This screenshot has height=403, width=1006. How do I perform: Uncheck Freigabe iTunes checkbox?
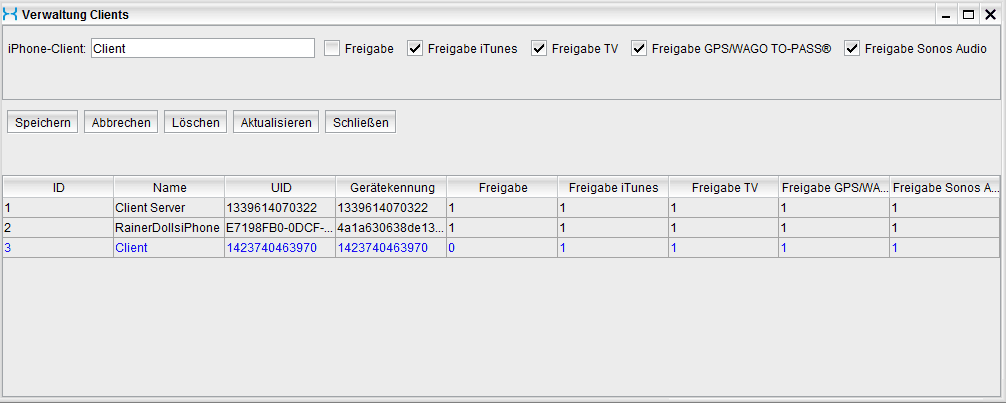coord(416,48)
